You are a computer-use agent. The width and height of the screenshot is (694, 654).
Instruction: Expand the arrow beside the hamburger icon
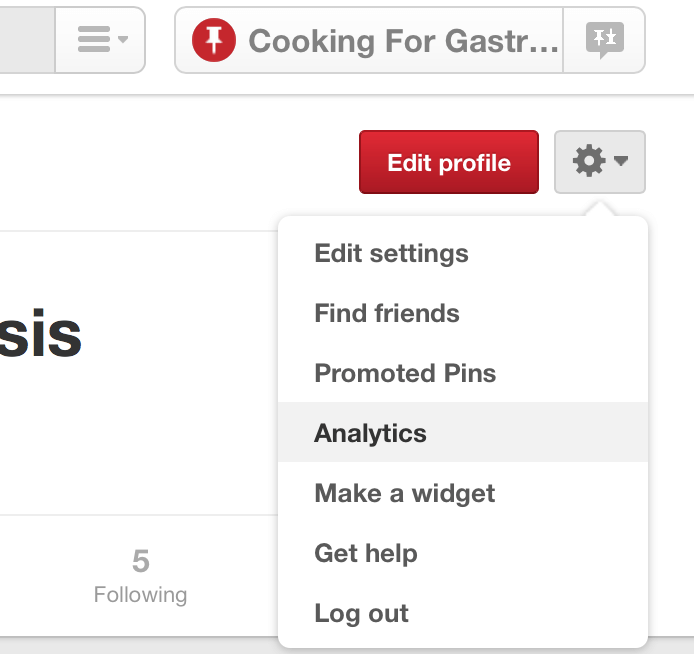123,39
